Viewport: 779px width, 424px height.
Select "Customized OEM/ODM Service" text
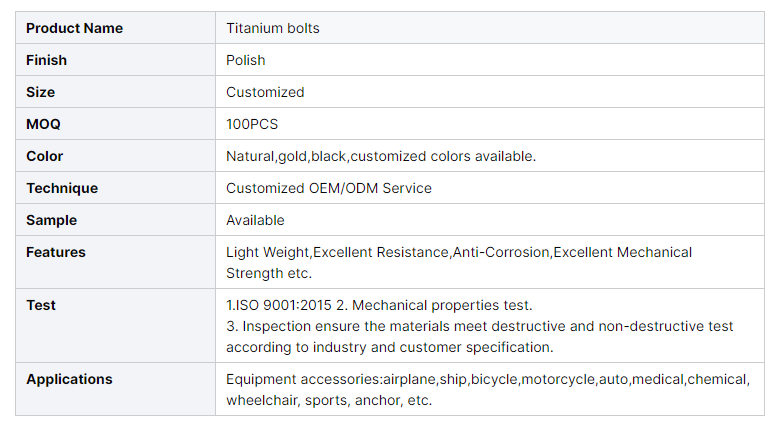pos(329,188)
